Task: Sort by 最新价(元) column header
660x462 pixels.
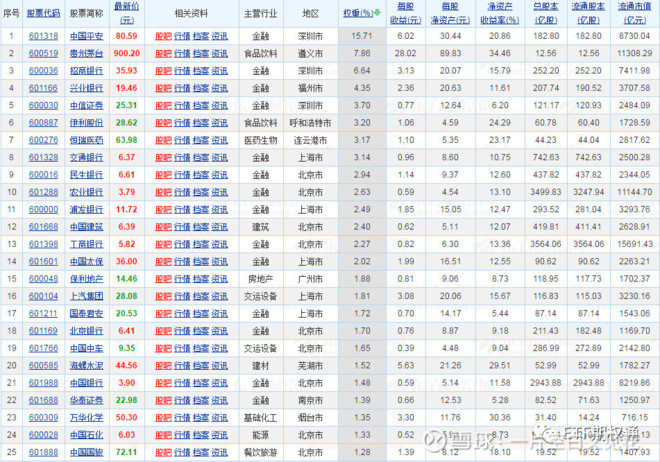Action: [126, 14]
